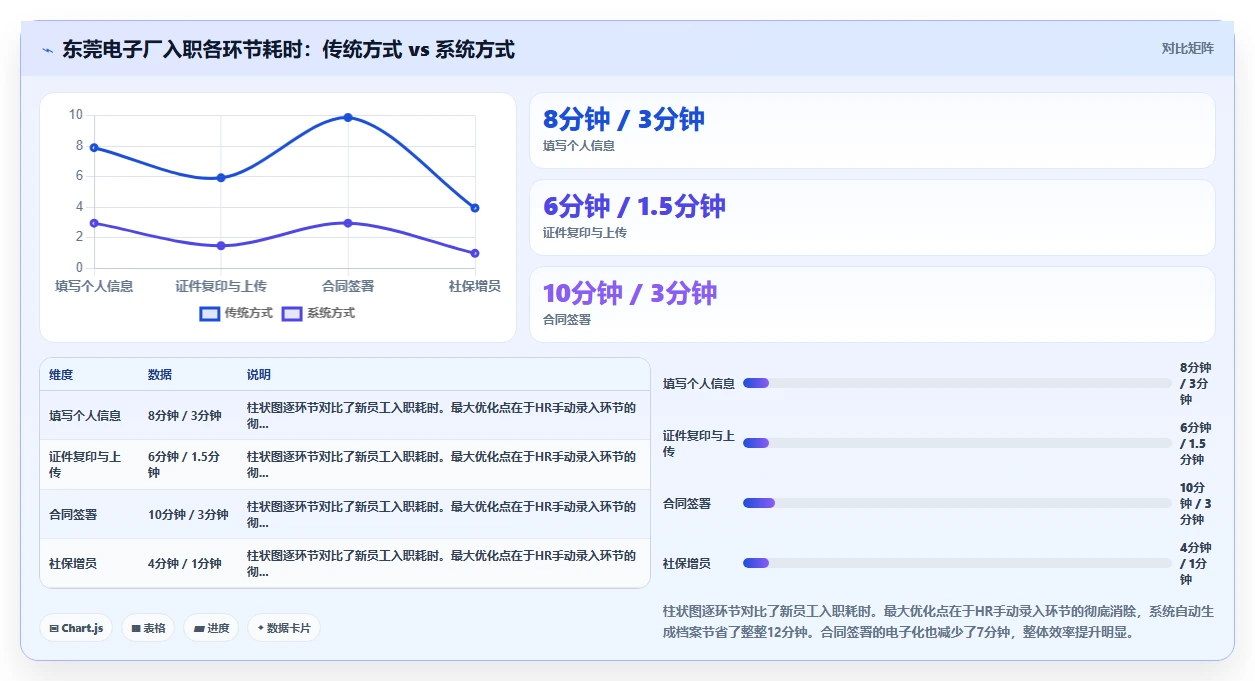
Task: Open the 8分钟 / 3分钟 data card
Action: (x=872, y=131)
